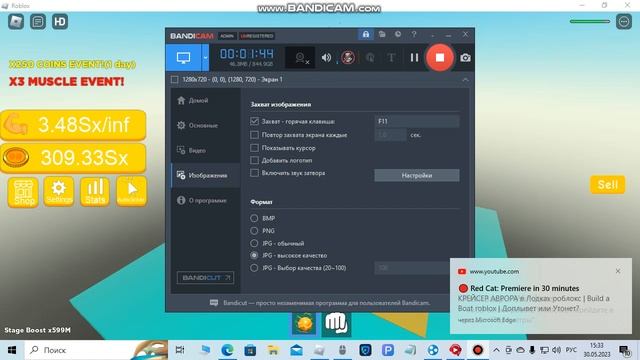Pause the Bandicam recording

tap(414, 58)
